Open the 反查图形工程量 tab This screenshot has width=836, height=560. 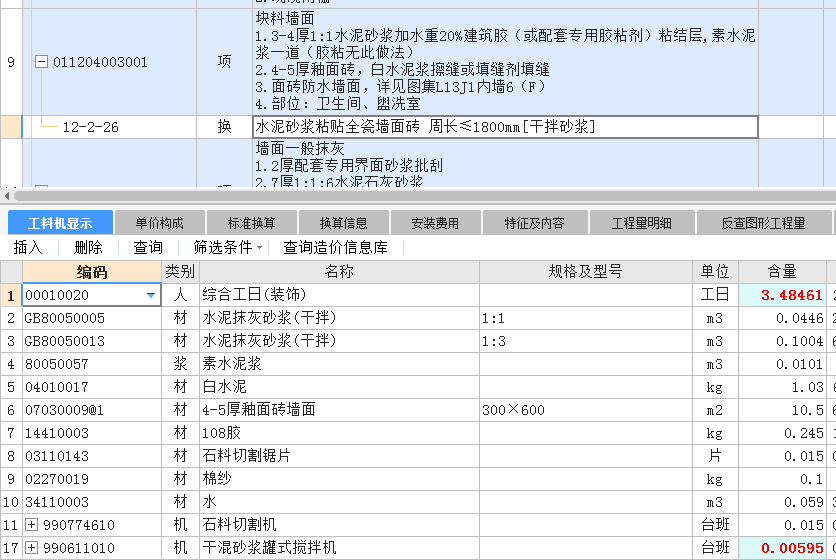(x=763, y=223)
